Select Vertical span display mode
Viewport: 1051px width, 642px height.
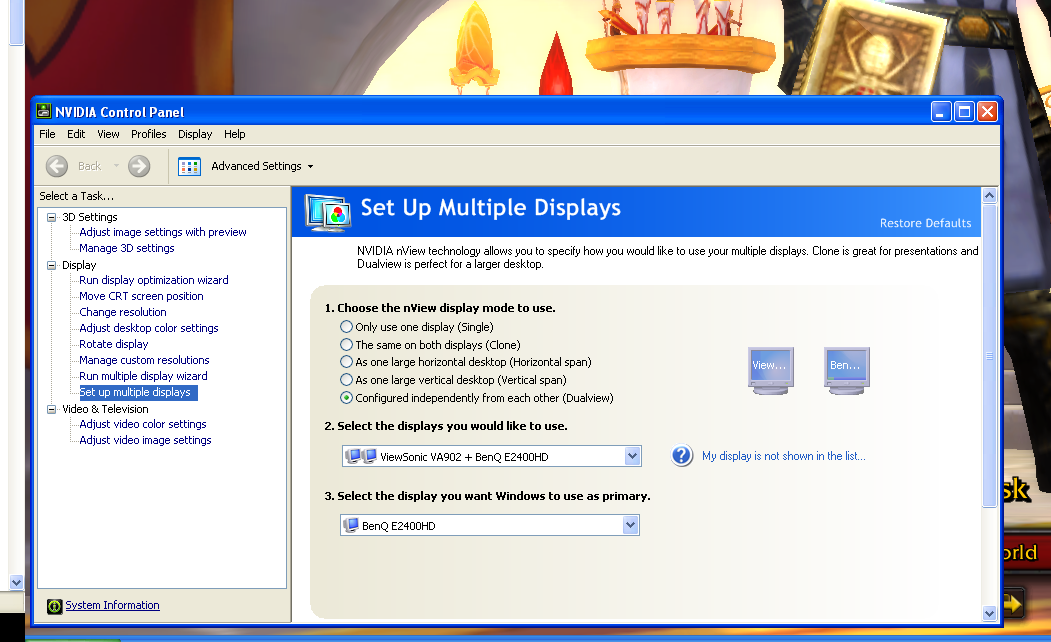[x=347, y=380]
